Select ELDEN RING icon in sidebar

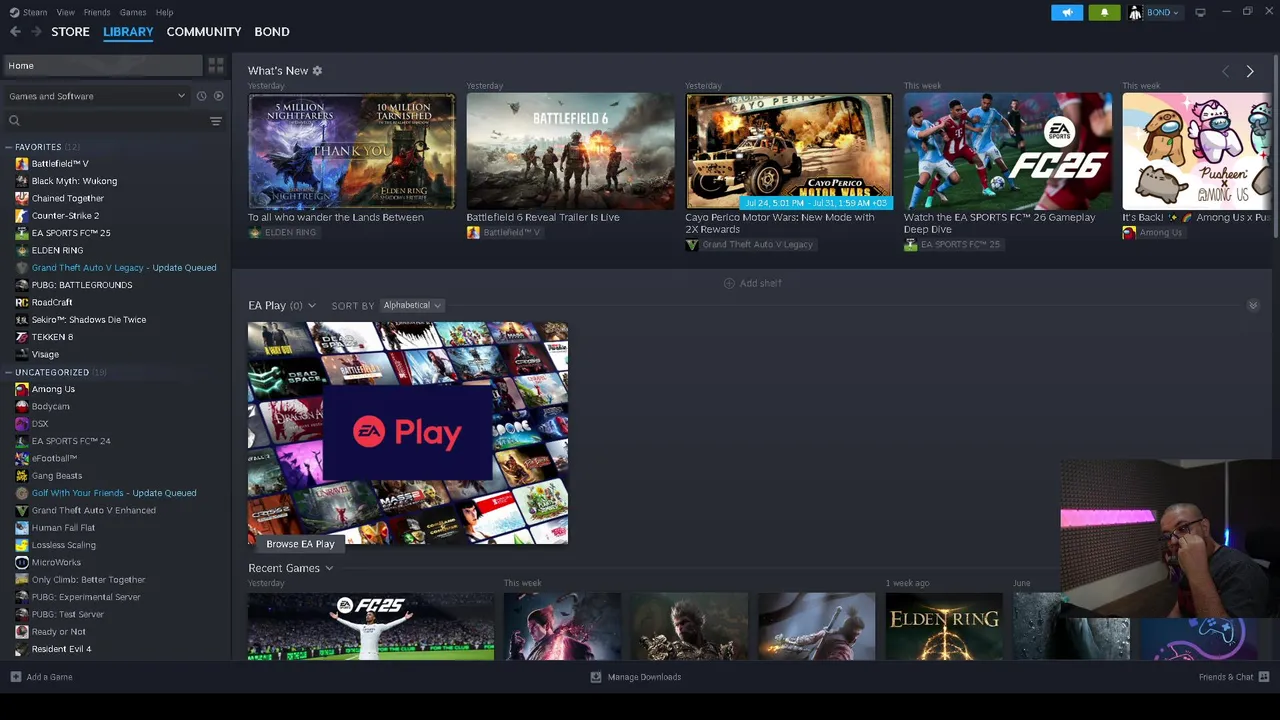click(x=22, y=250)
